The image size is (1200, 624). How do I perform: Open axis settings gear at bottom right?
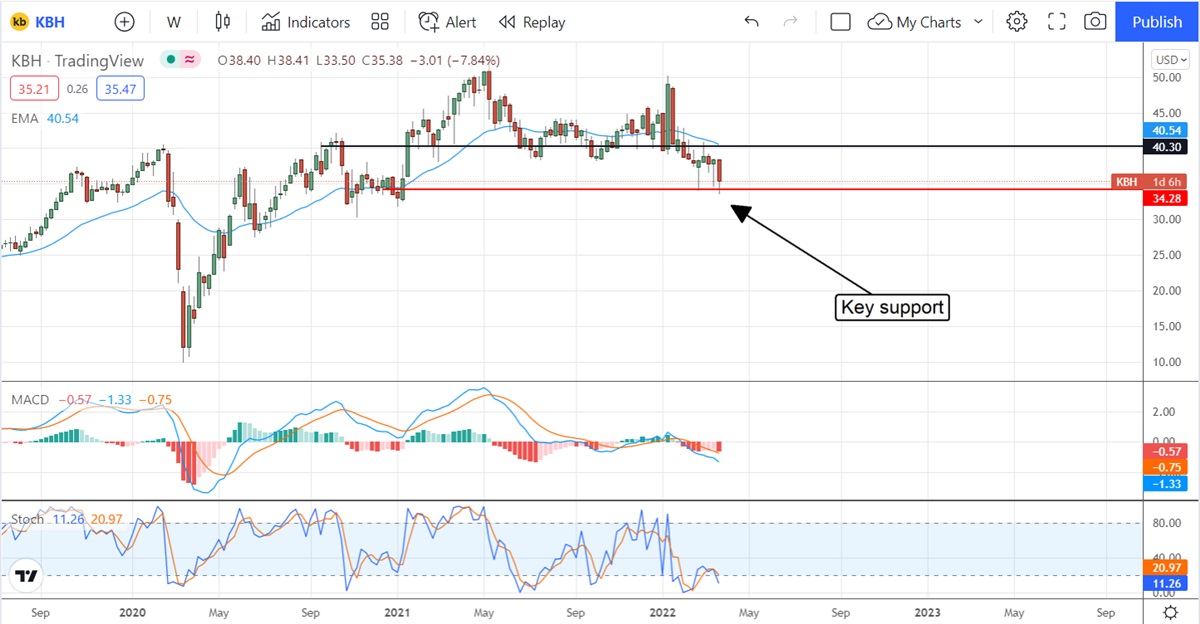pos(1170,612)
